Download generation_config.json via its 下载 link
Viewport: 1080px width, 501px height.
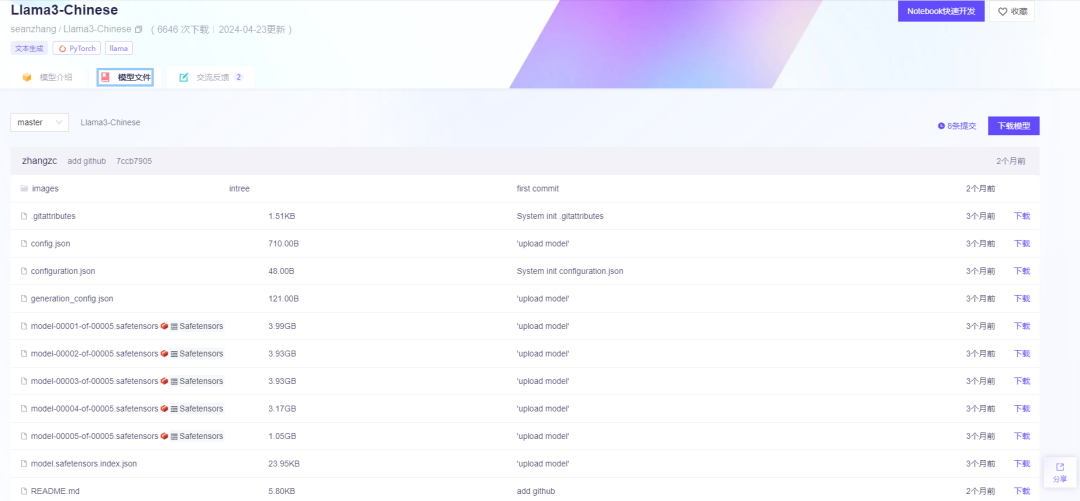pyautogui.click(x=1021, y=298)
